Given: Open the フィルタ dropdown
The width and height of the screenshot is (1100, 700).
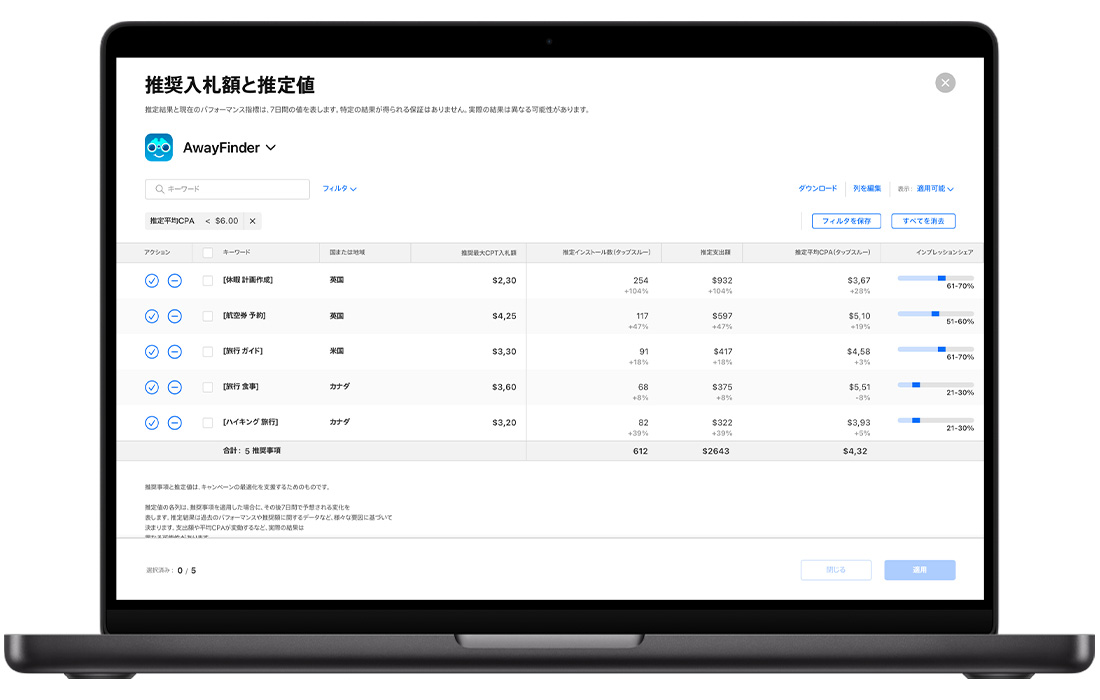Looking at the screenshot, I should pos(339,189).
